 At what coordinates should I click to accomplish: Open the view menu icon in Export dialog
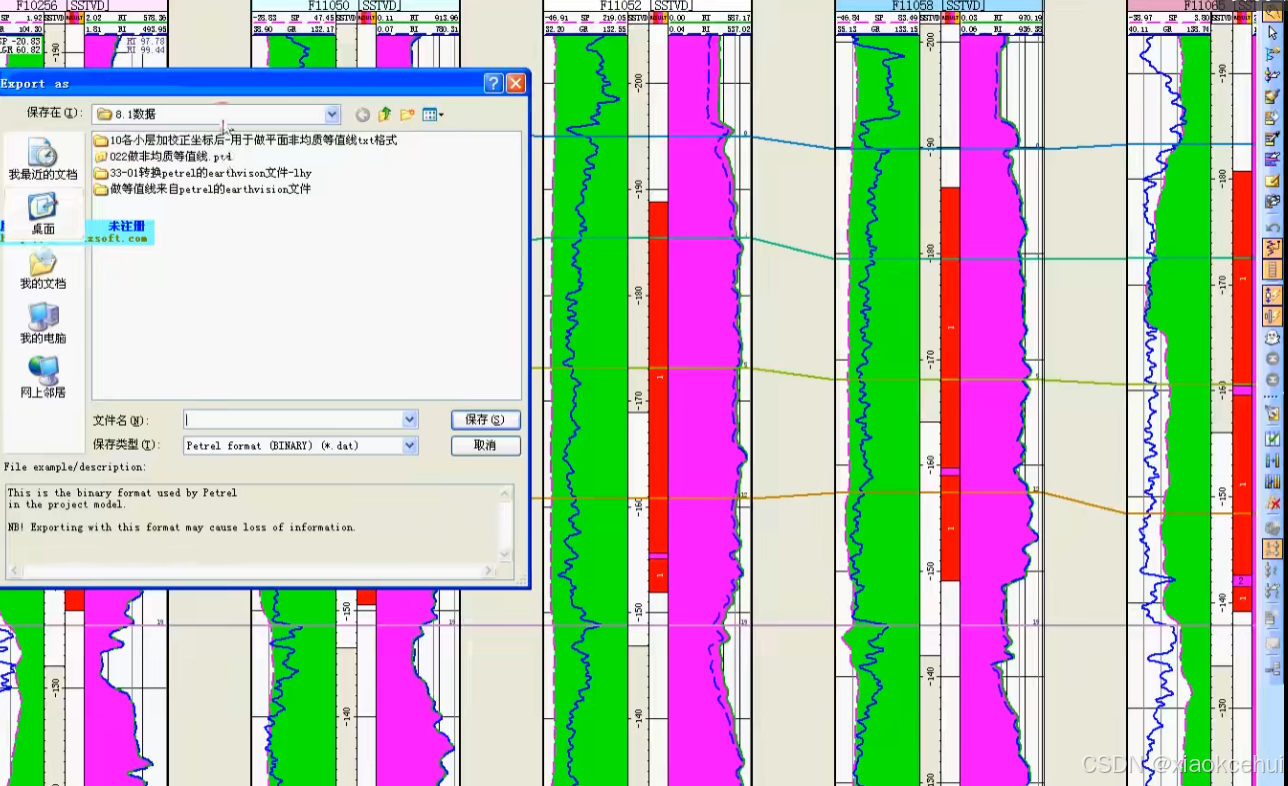point(433,115)
